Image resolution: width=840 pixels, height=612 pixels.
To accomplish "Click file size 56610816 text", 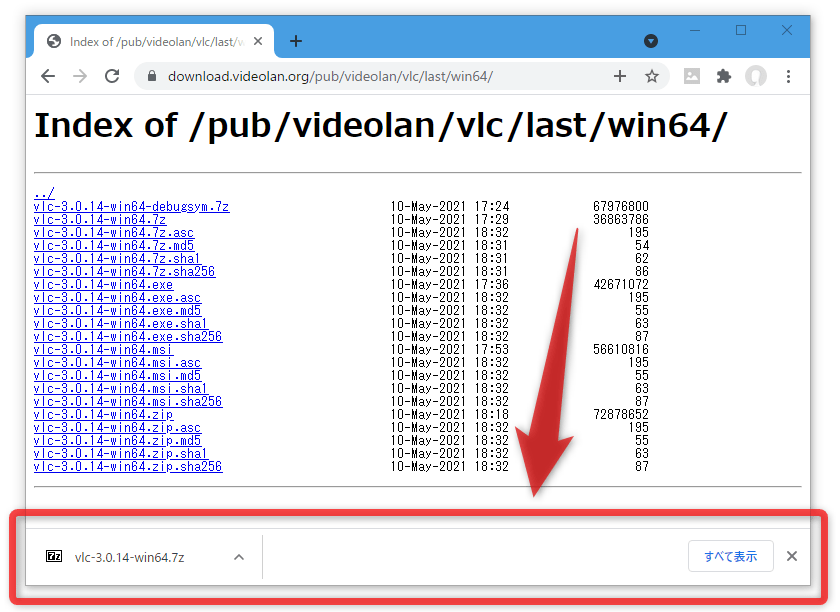I will 621,349.
